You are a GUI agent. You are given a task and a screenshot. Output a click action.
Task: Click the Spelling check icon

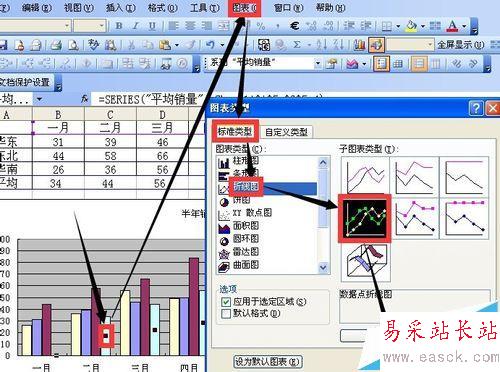coord(94,45)
